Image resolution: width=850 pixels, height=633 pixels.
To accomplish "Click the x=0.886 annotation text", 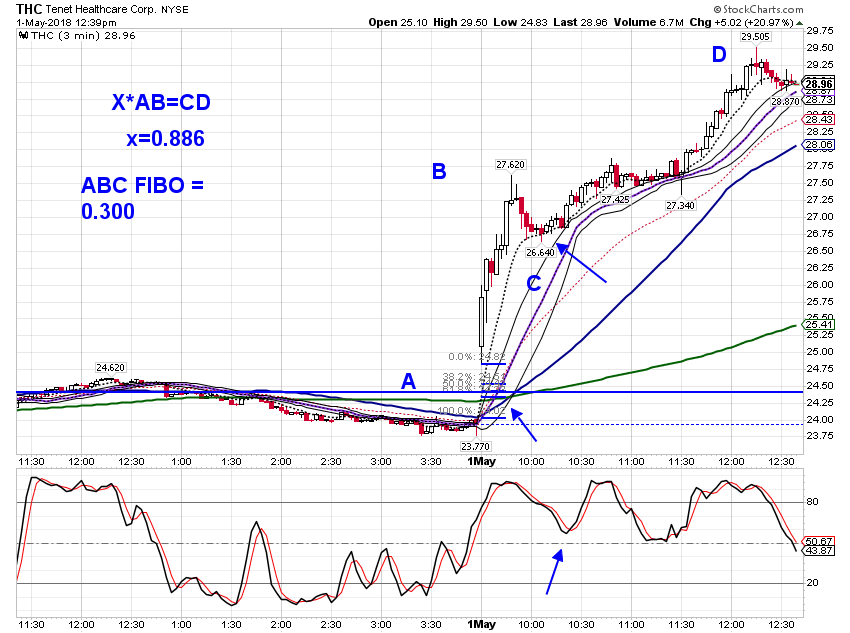I will pyautogui.click(x=165, y=139).
